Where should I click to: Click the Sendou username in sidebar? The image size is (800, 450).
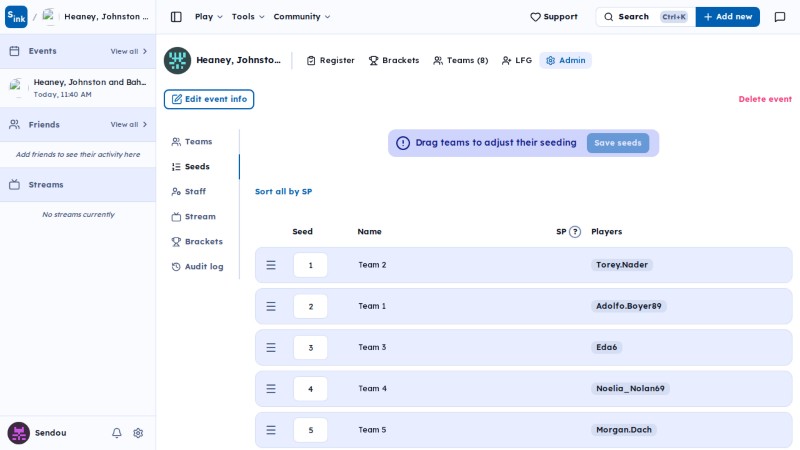point(51,433)
